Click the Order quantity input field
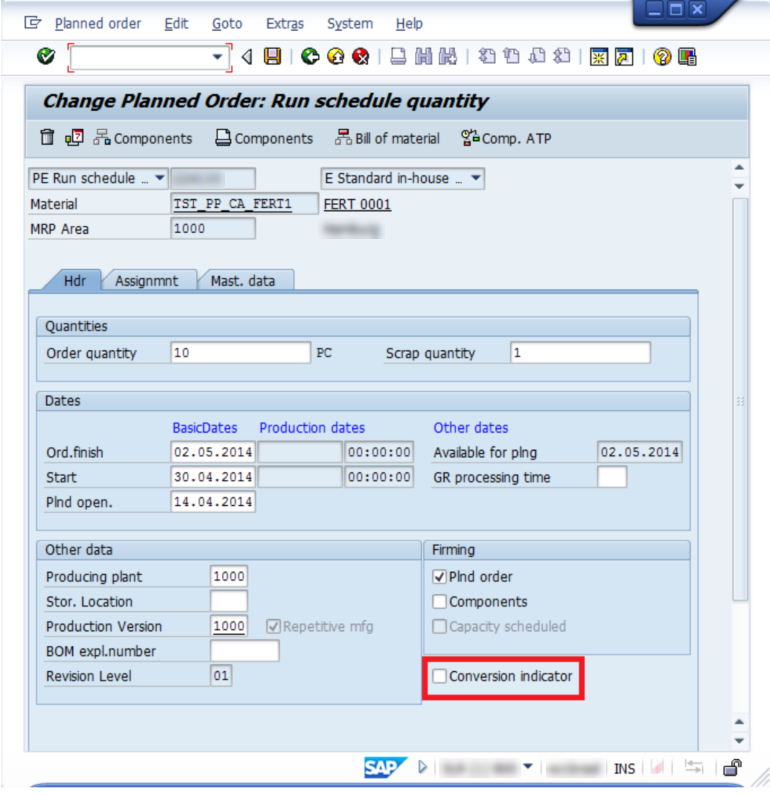 click(240, 352)
